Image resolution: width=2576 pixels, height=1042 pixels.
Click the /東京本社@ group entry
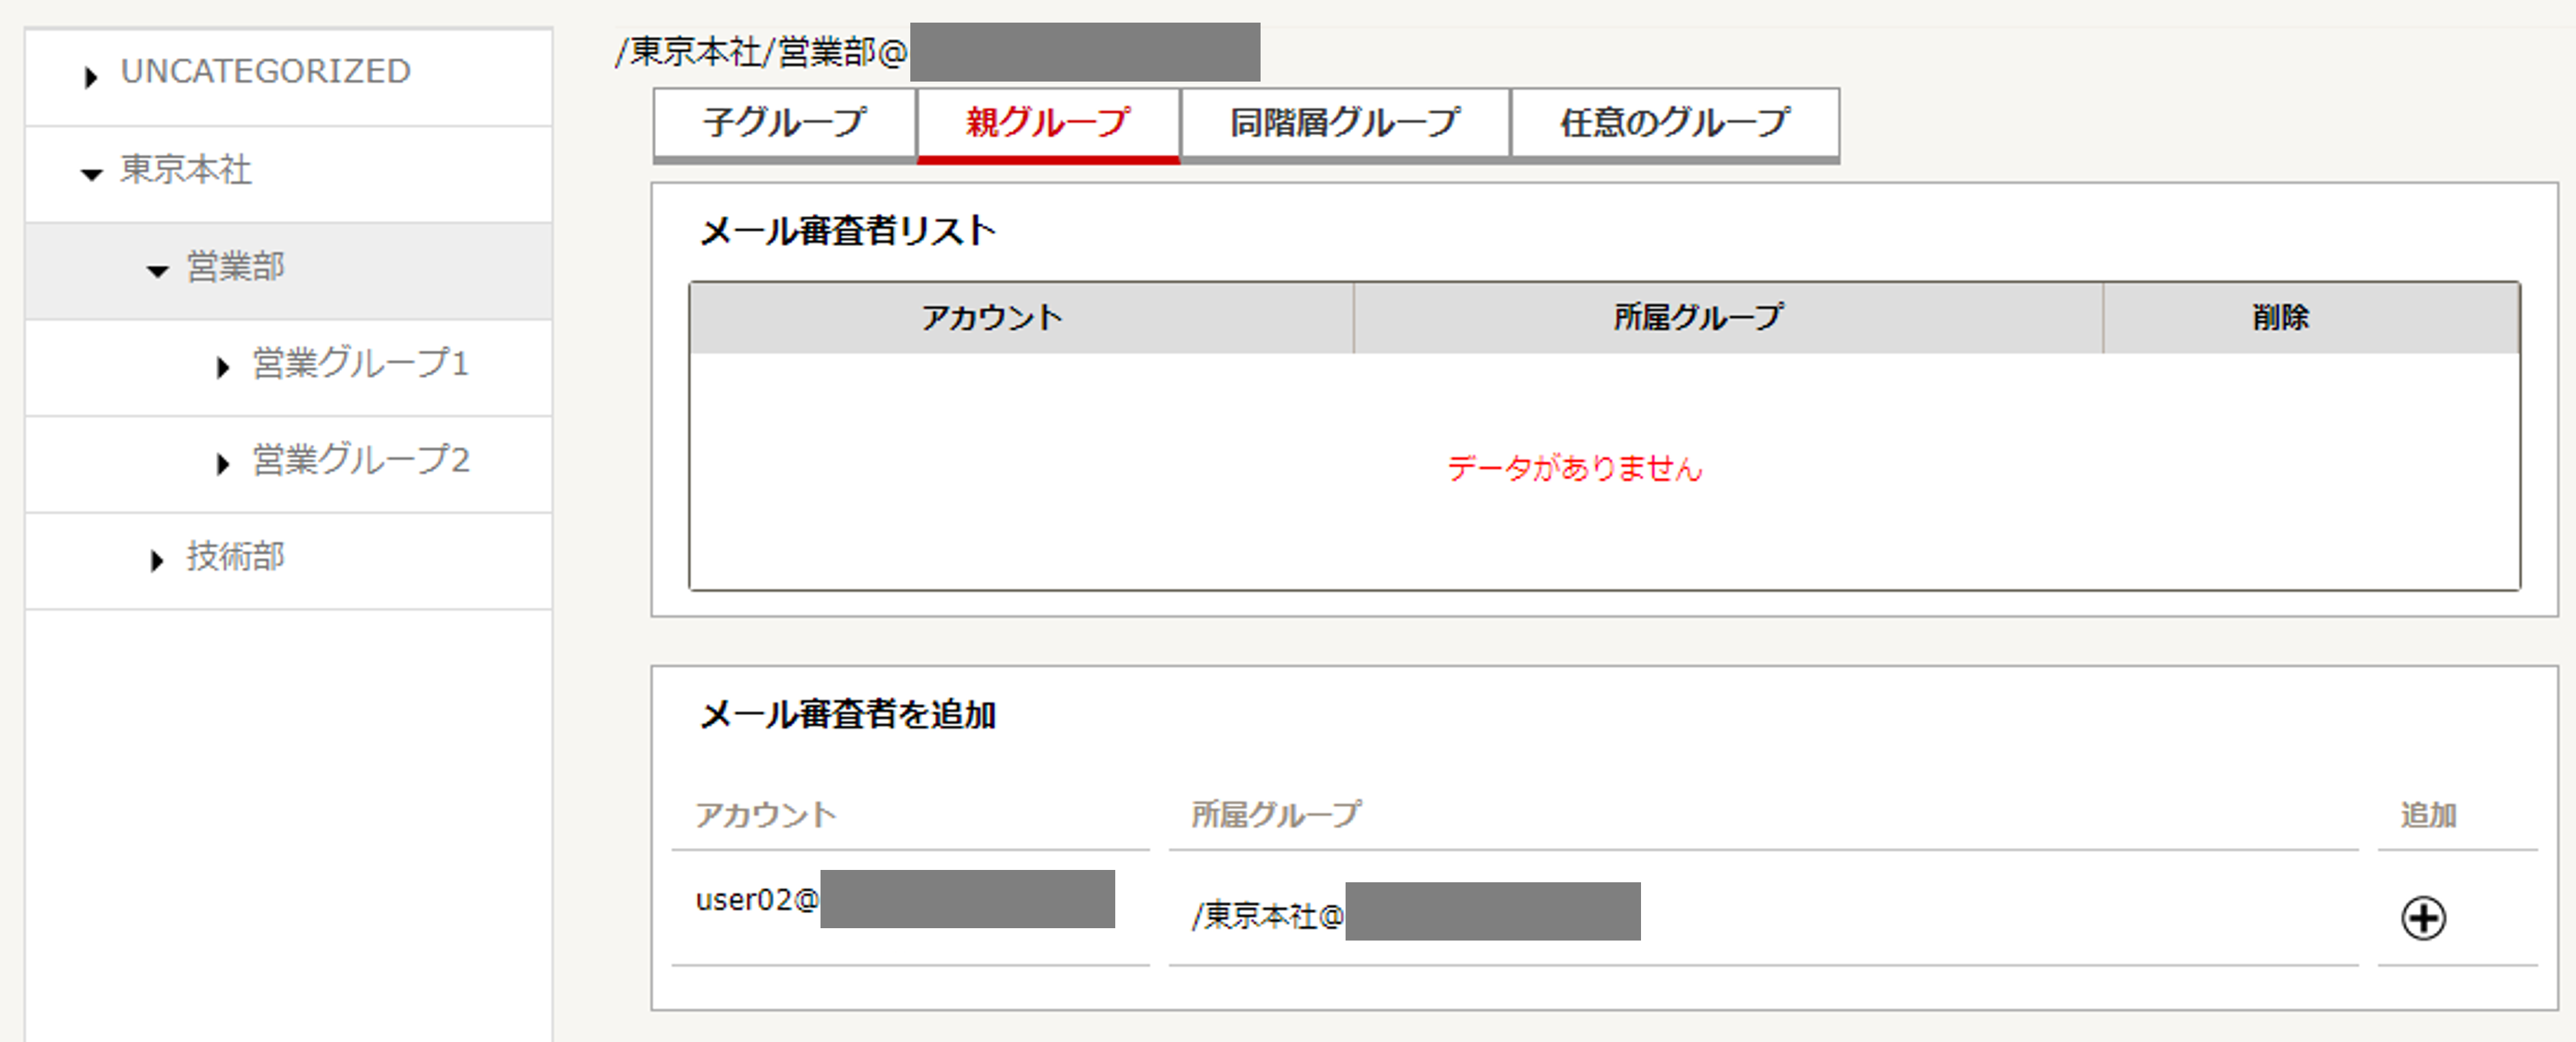1267,915
